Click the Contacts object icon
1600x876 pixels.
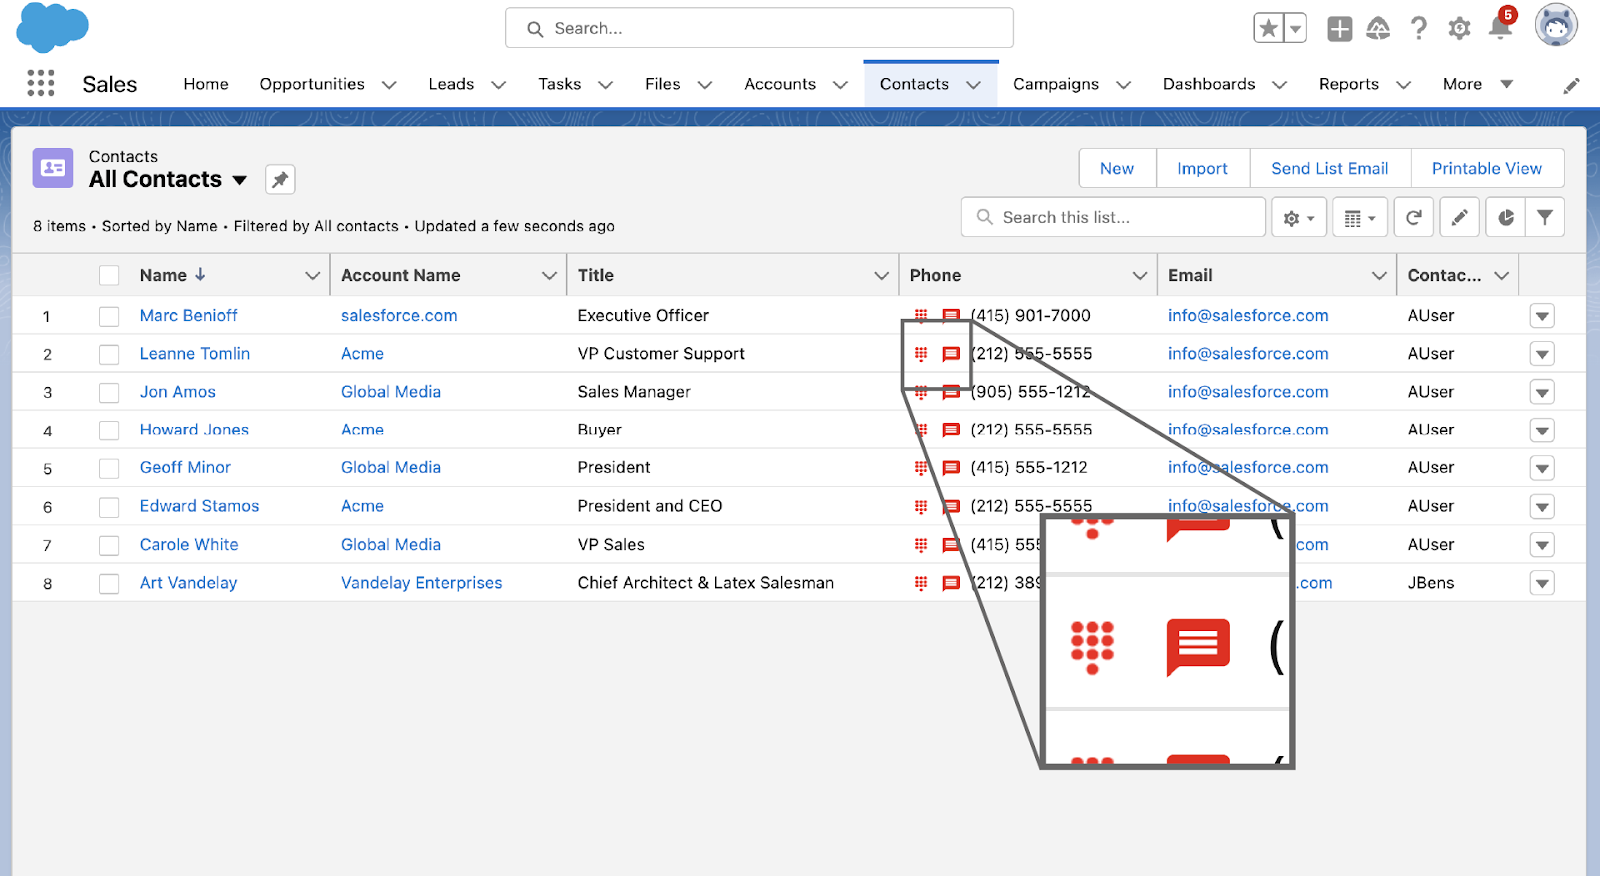pos(53,168)
